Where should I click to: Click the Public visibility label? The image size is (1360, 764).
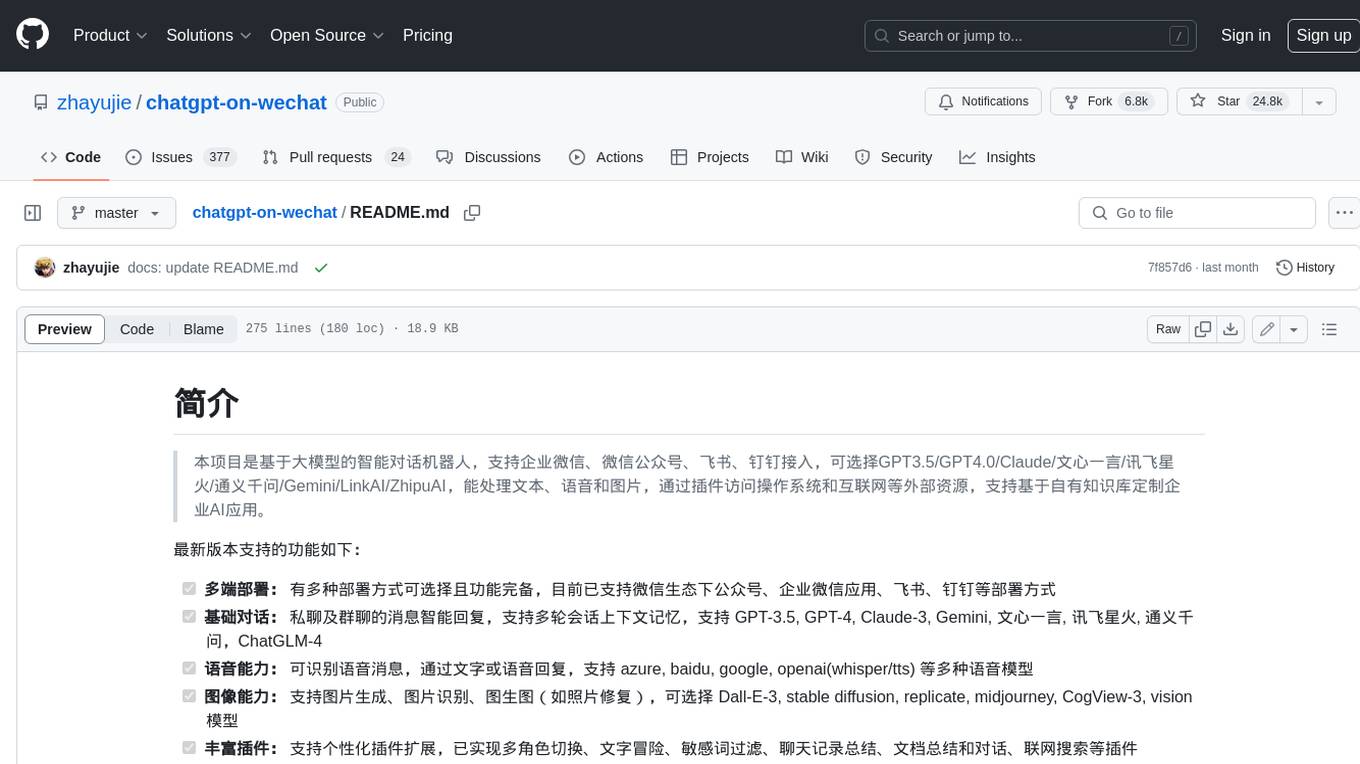point(360,102)
